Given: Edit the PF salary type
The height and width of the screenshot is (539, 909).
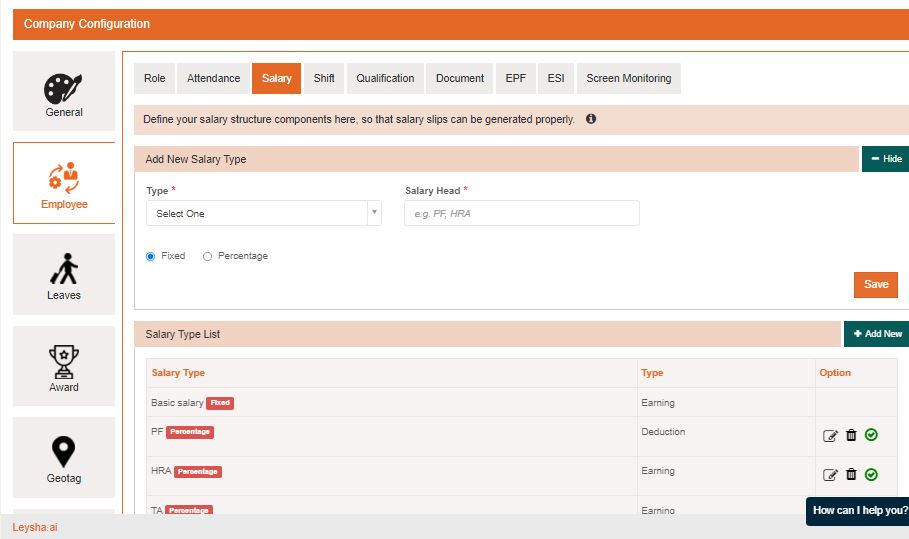Looking at the screenshot, I should click(830, 436).
